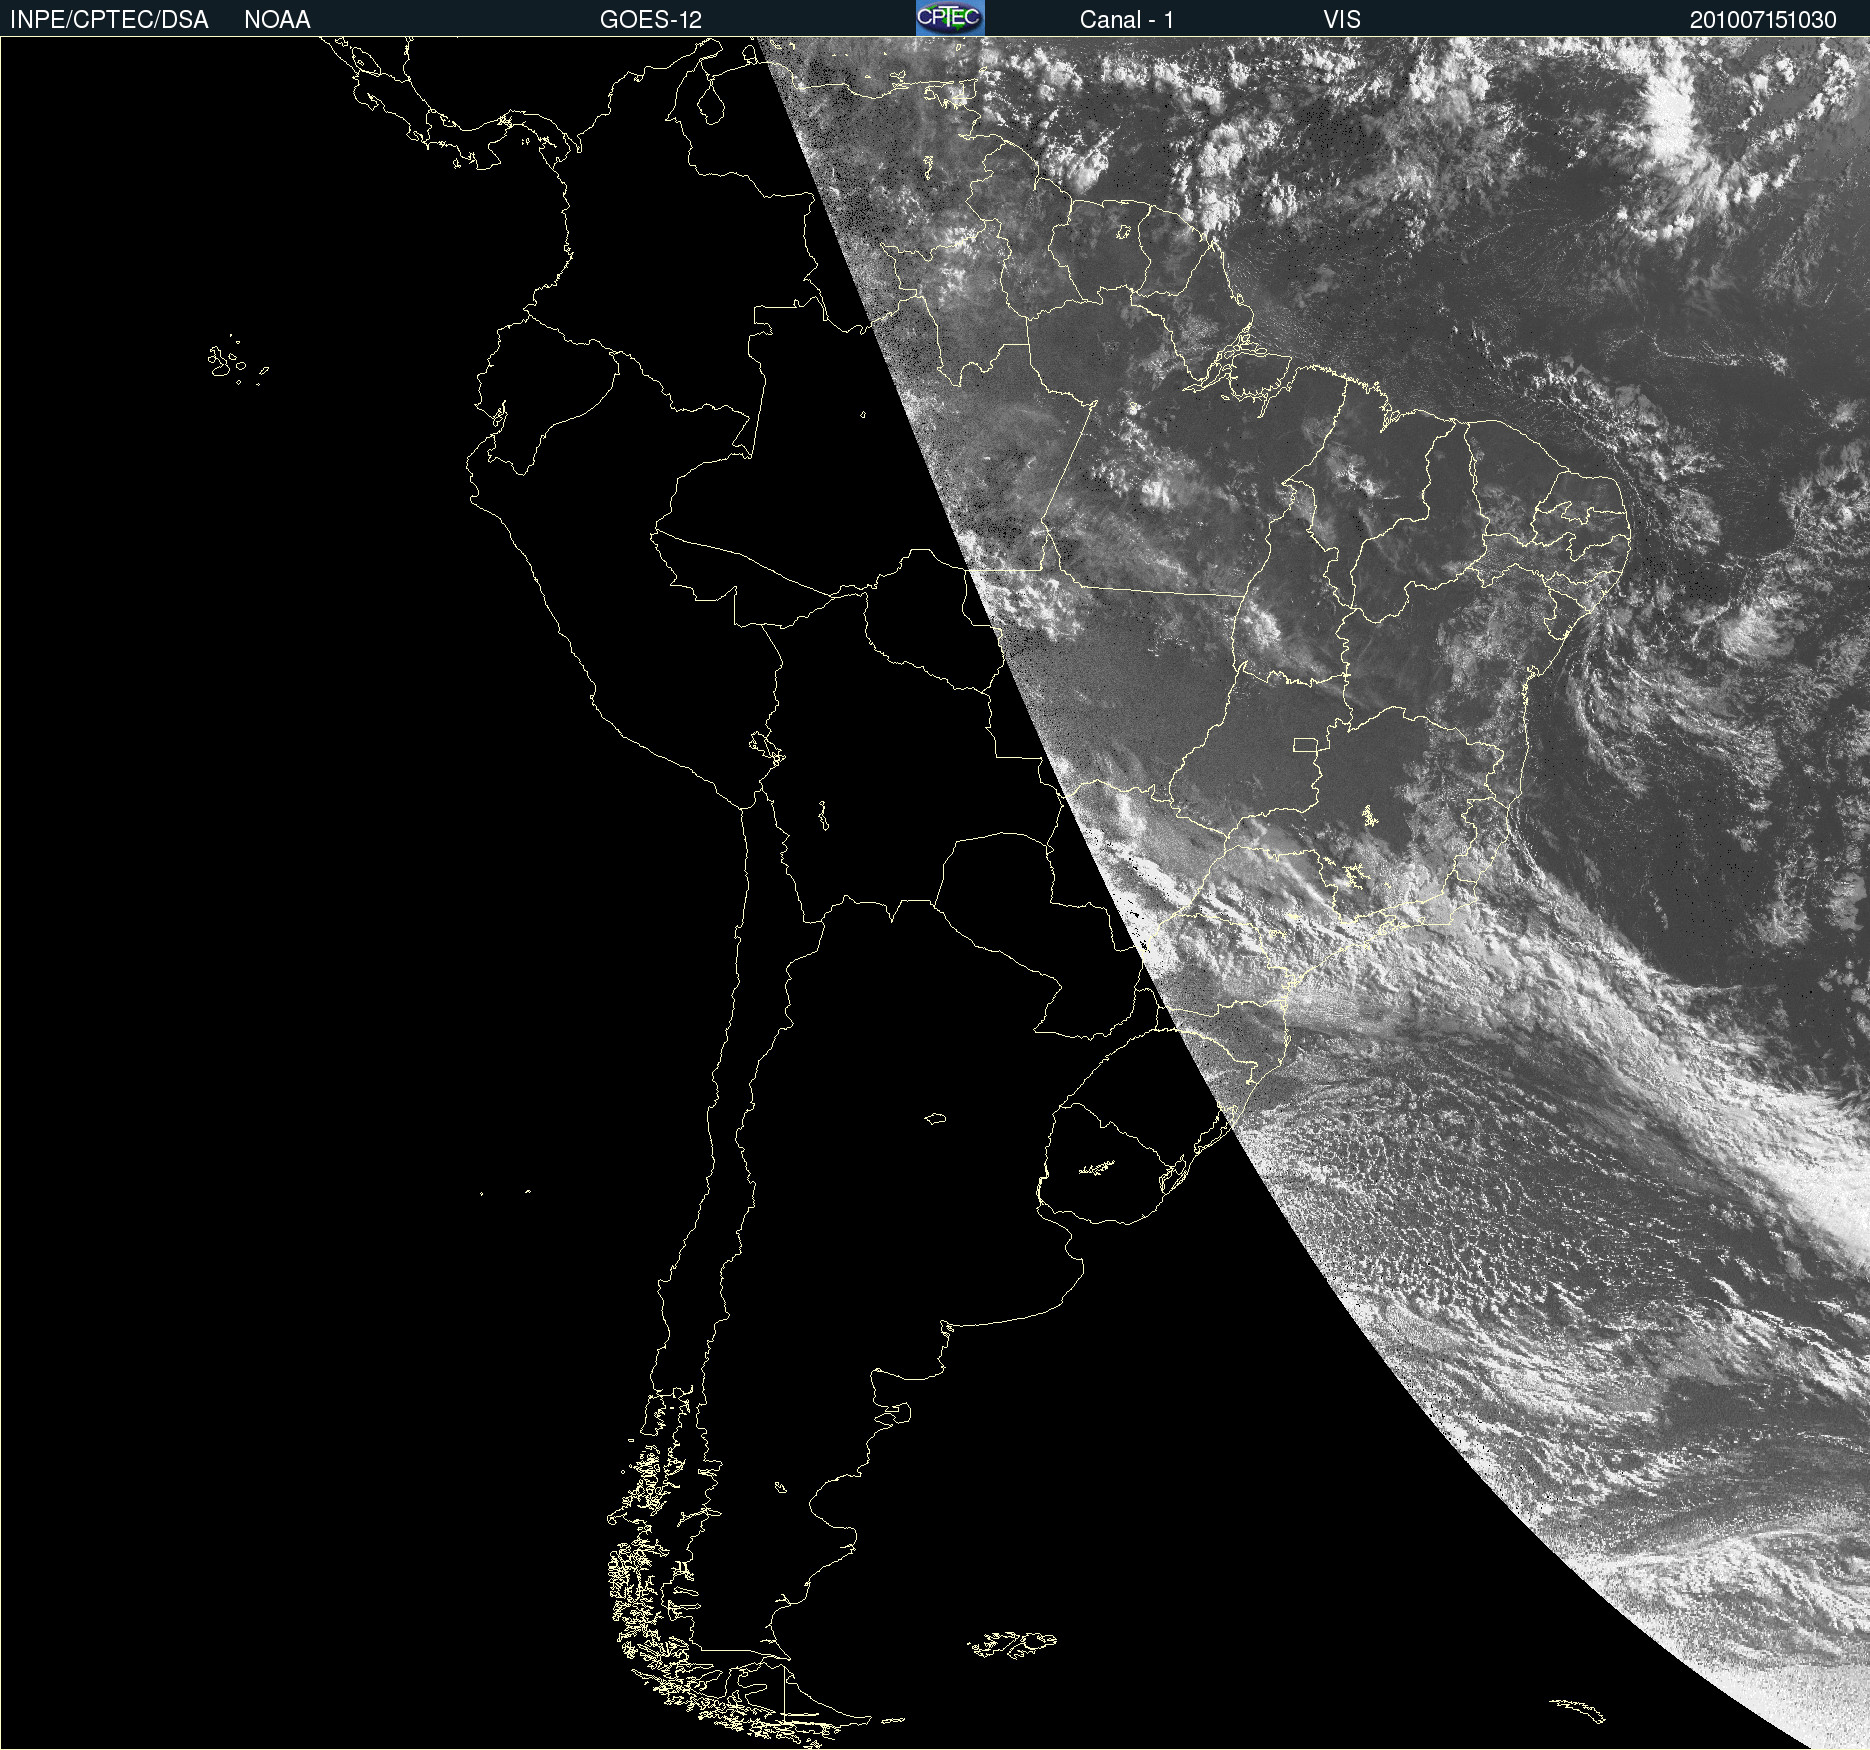Select the Canal - 1 label
This screenshot has height=1750, width=1870.
(x=1127, y=19)
